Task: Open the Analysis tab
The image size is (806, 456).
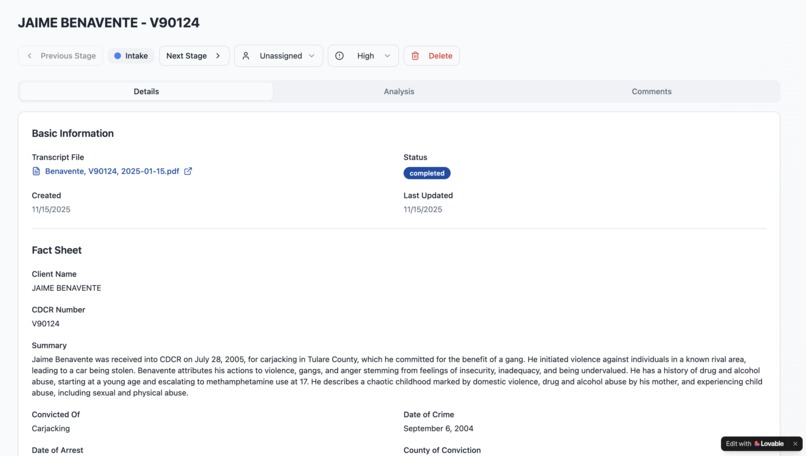Action: click(x=399, y=92)
